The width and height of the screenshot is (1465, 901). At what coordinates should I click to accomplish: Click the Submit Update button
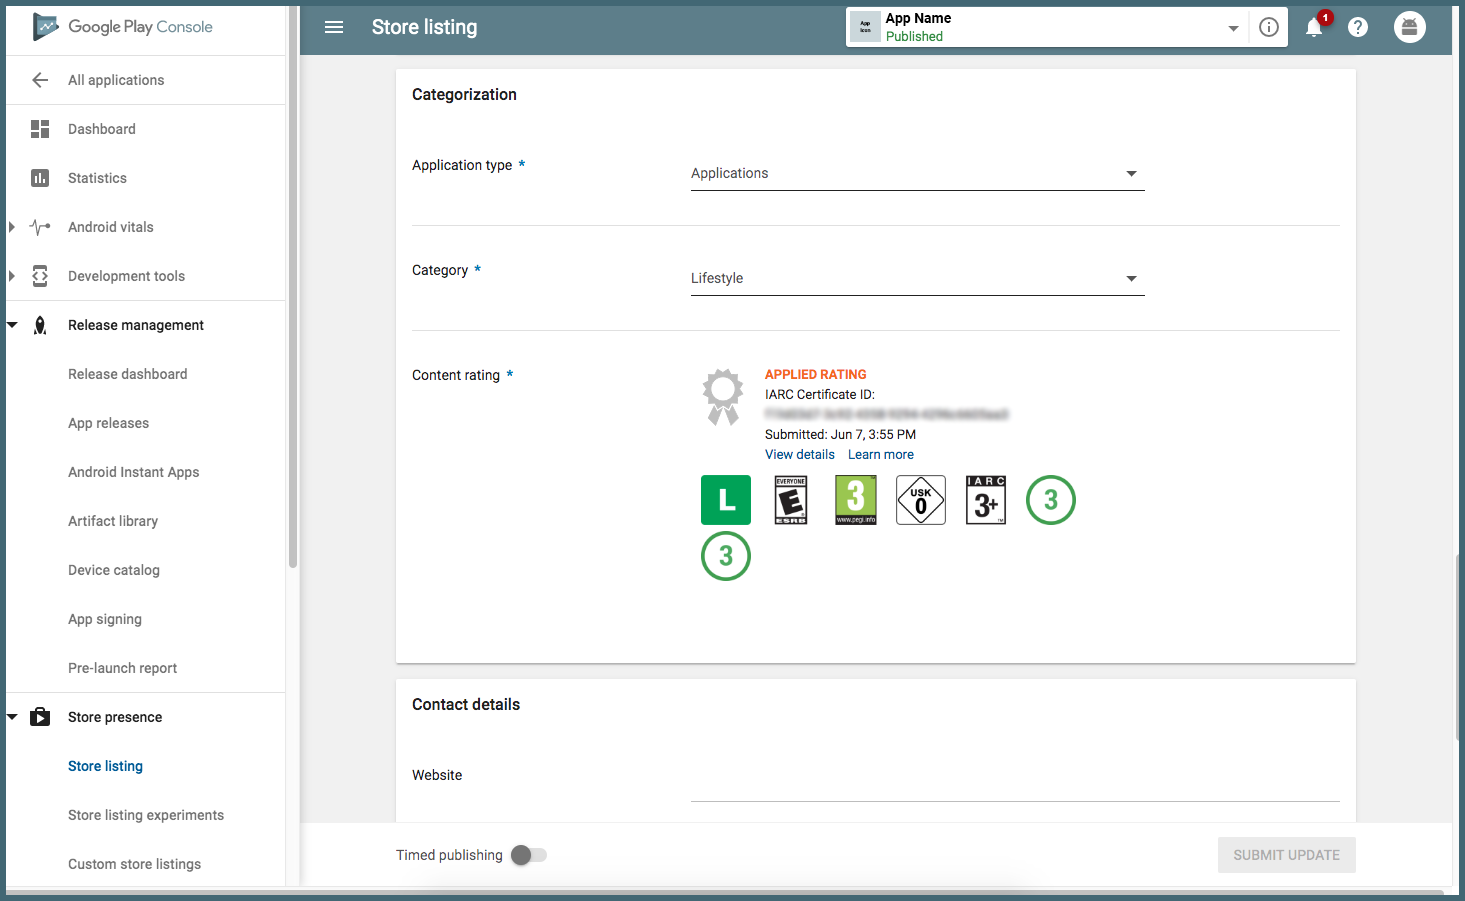click(x=1286, y=855)
